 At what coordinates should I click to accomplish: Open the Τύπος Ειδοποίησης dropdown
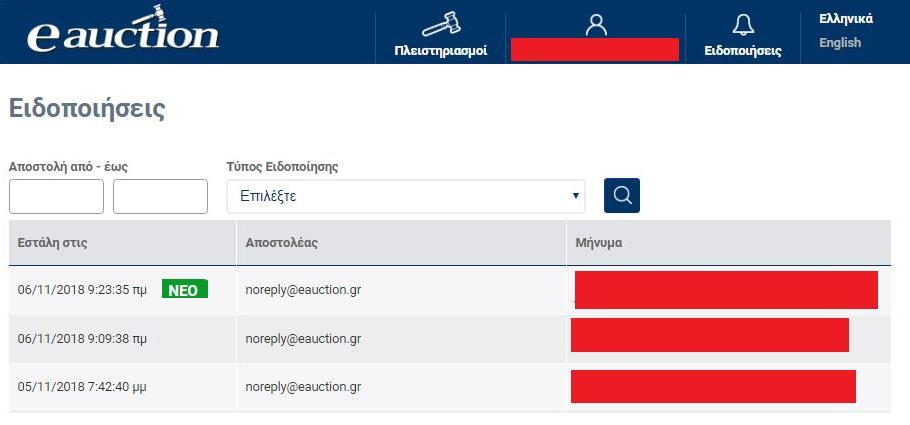(406, 196)
